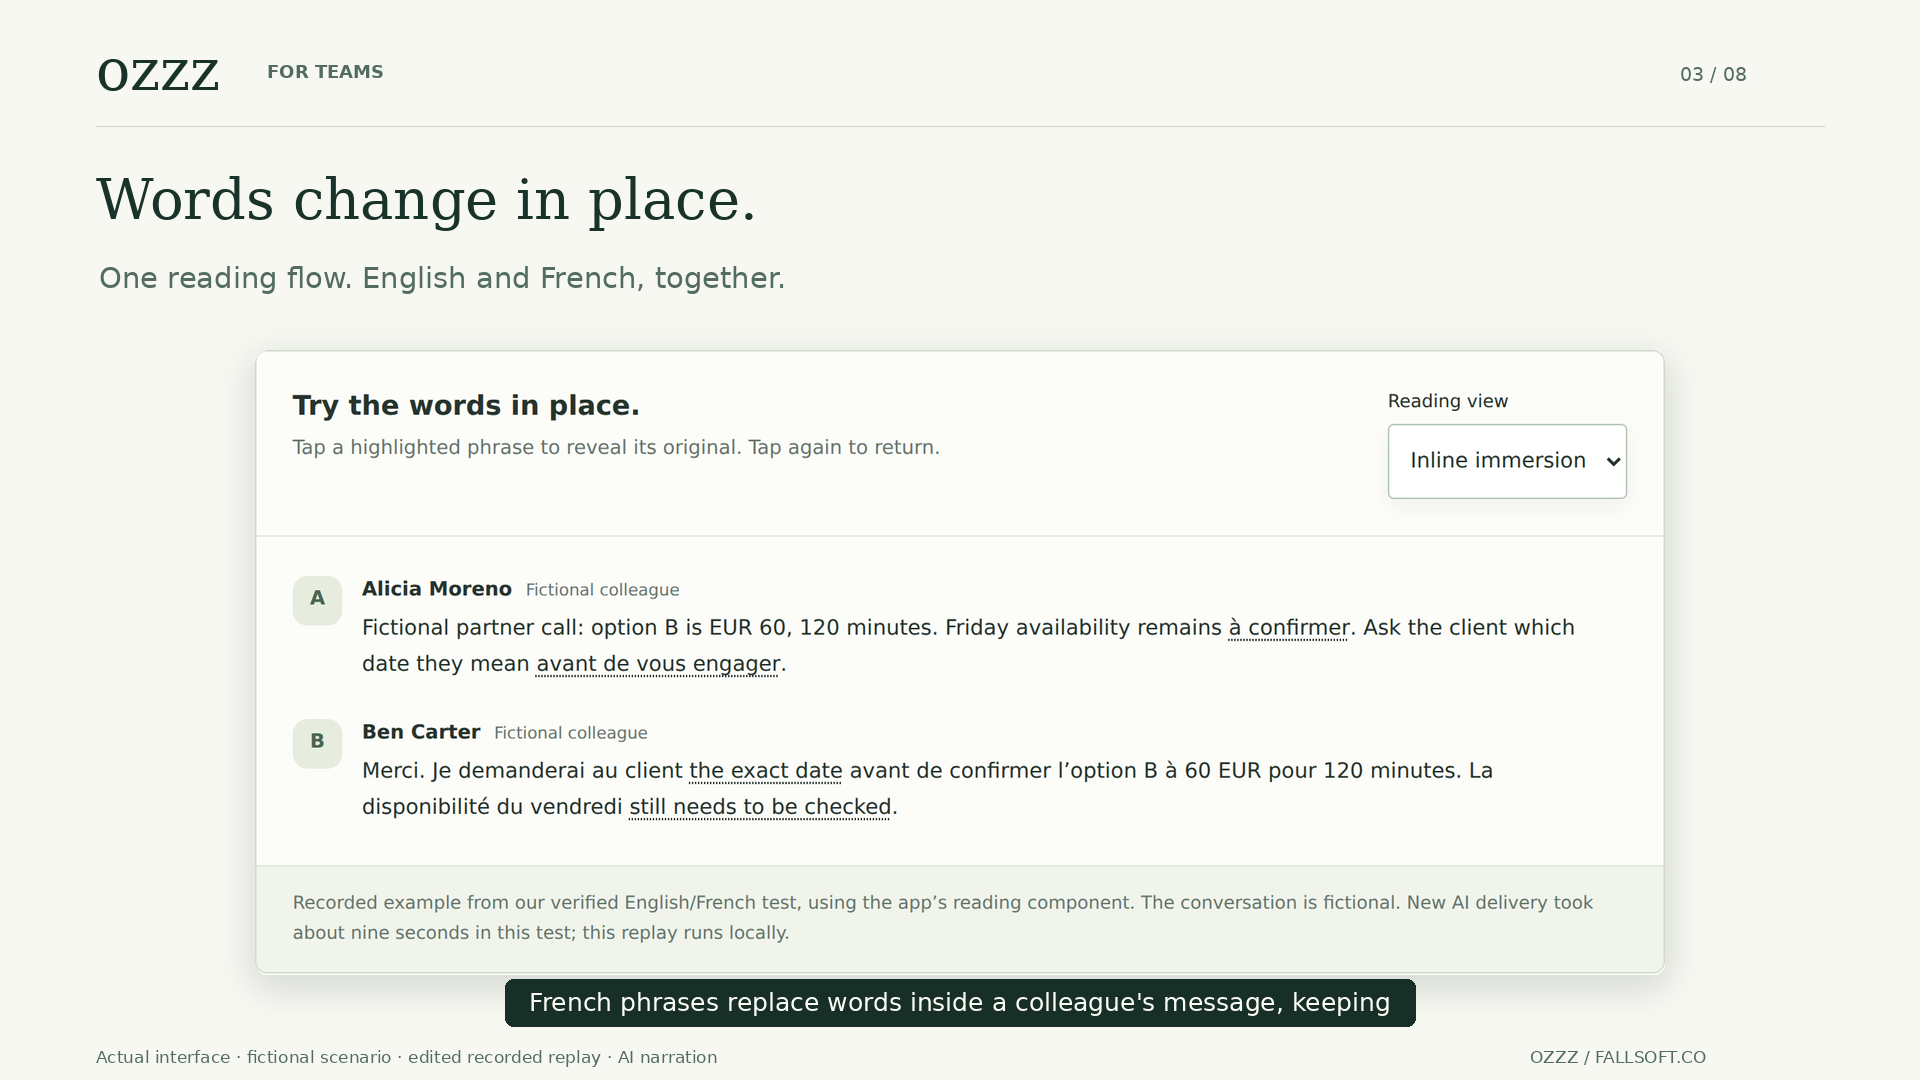Click the name Ben Carter
The height and width of the screenshot is (1080, 1920).
[x=421, y=732]
